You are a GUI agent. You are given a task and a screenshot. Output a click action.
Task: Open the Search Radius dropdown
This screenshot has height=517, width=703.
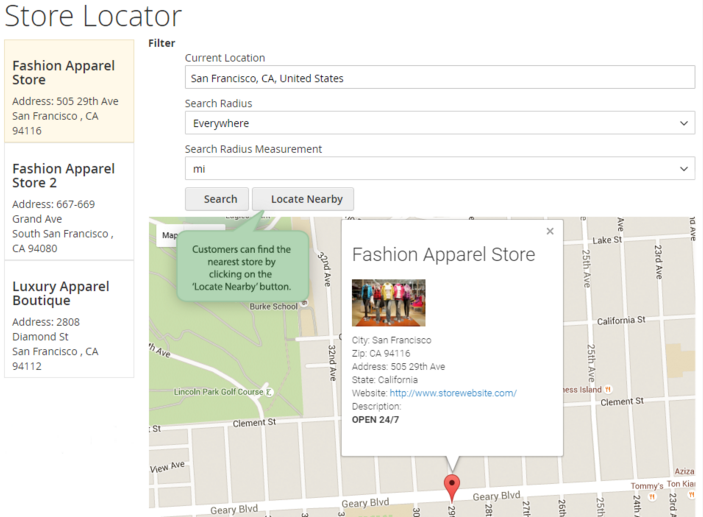tap(439, 124)
